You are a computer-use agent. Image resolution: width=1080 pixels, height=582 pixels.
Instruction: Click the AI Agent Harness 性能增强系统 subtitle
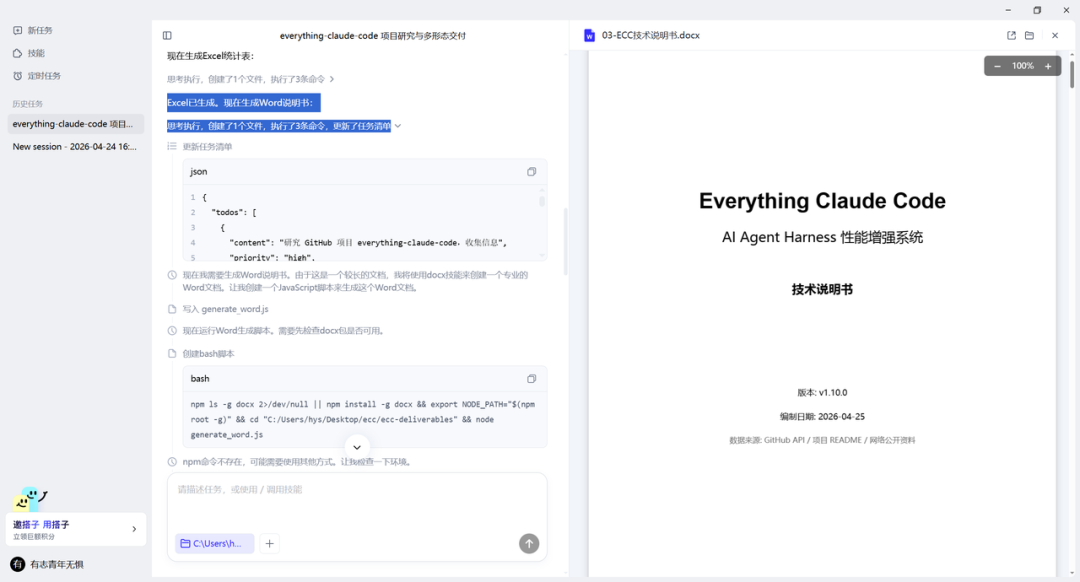[x=822, y=238]
